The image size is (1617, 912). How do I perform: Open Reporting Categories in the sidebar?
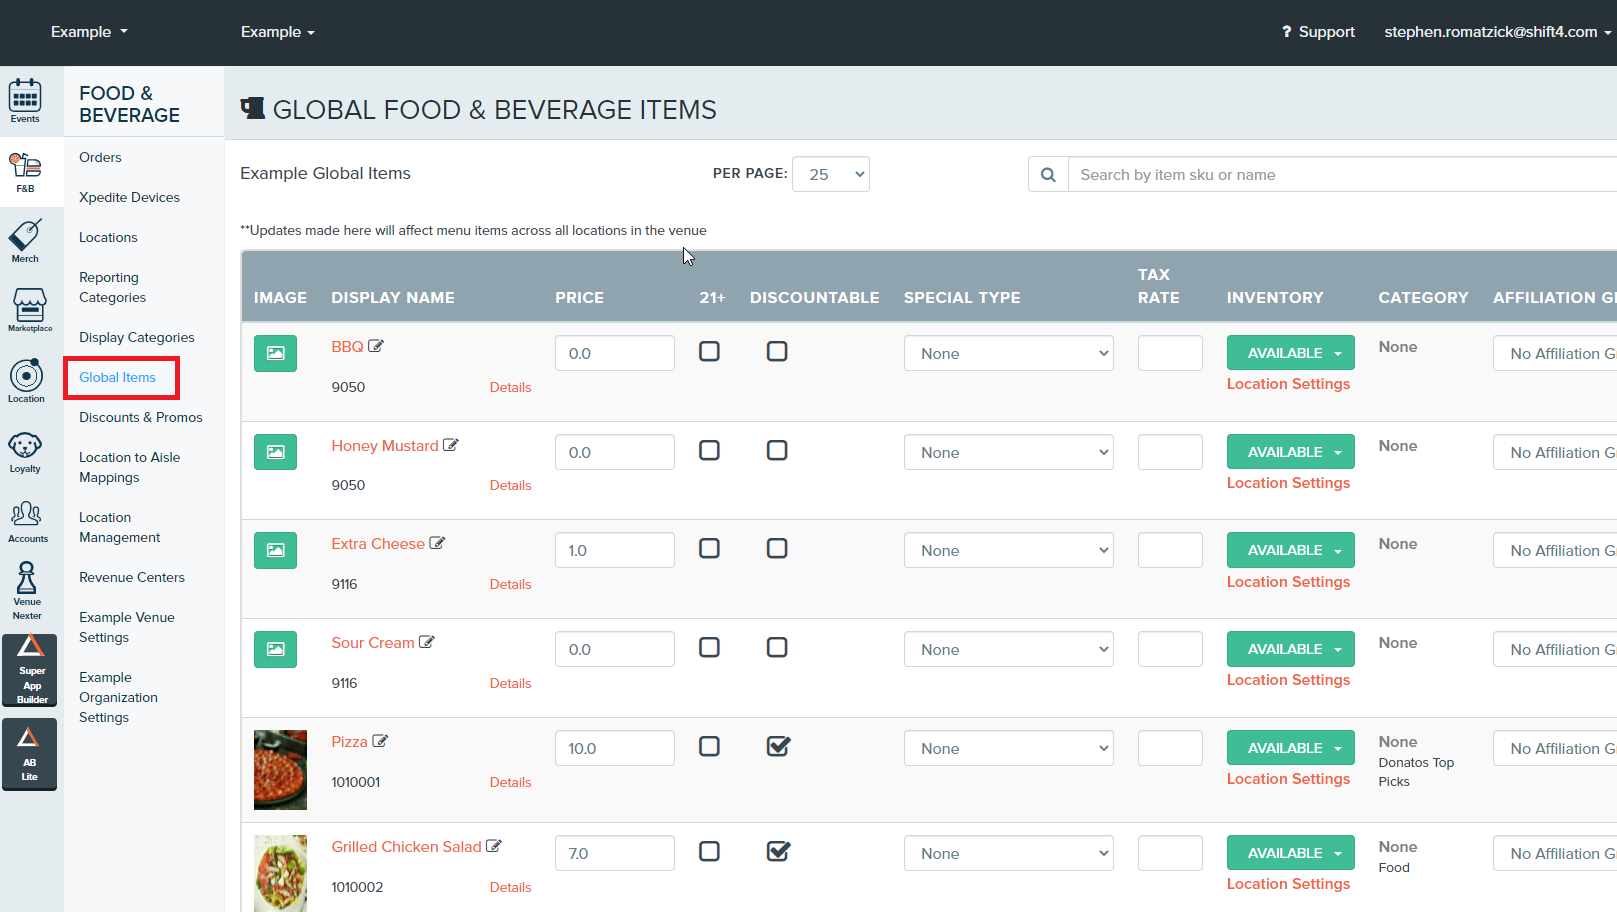pos(113,287)
